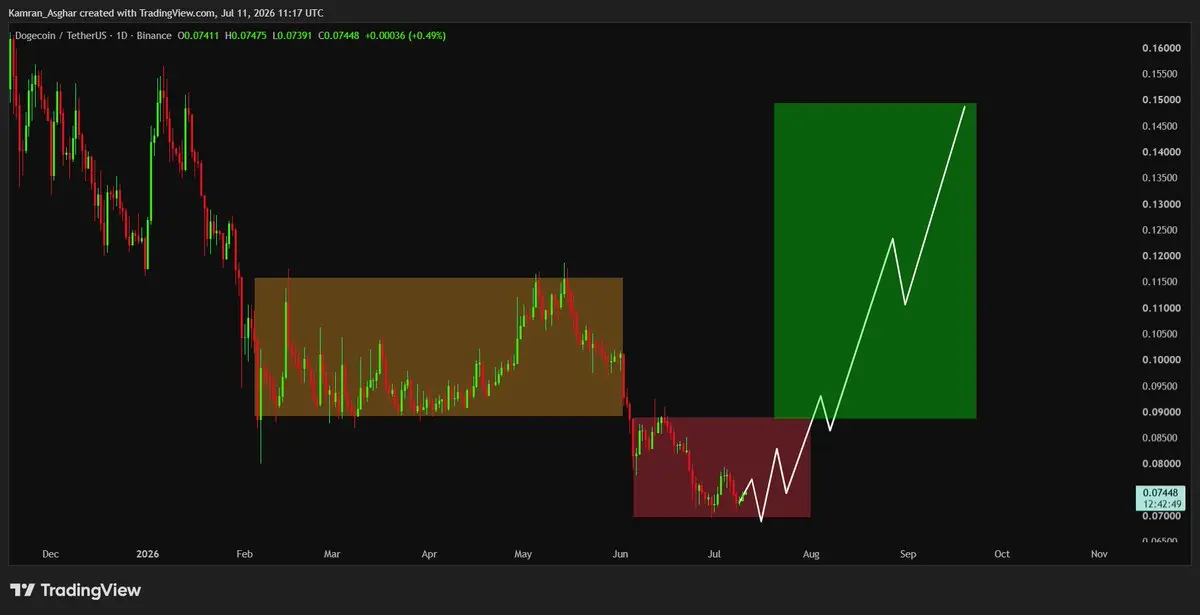The height and width of the screenshot is (615, 1200).
Task: Click the 0.14000 price axis label
Action: click(1160, 152)
